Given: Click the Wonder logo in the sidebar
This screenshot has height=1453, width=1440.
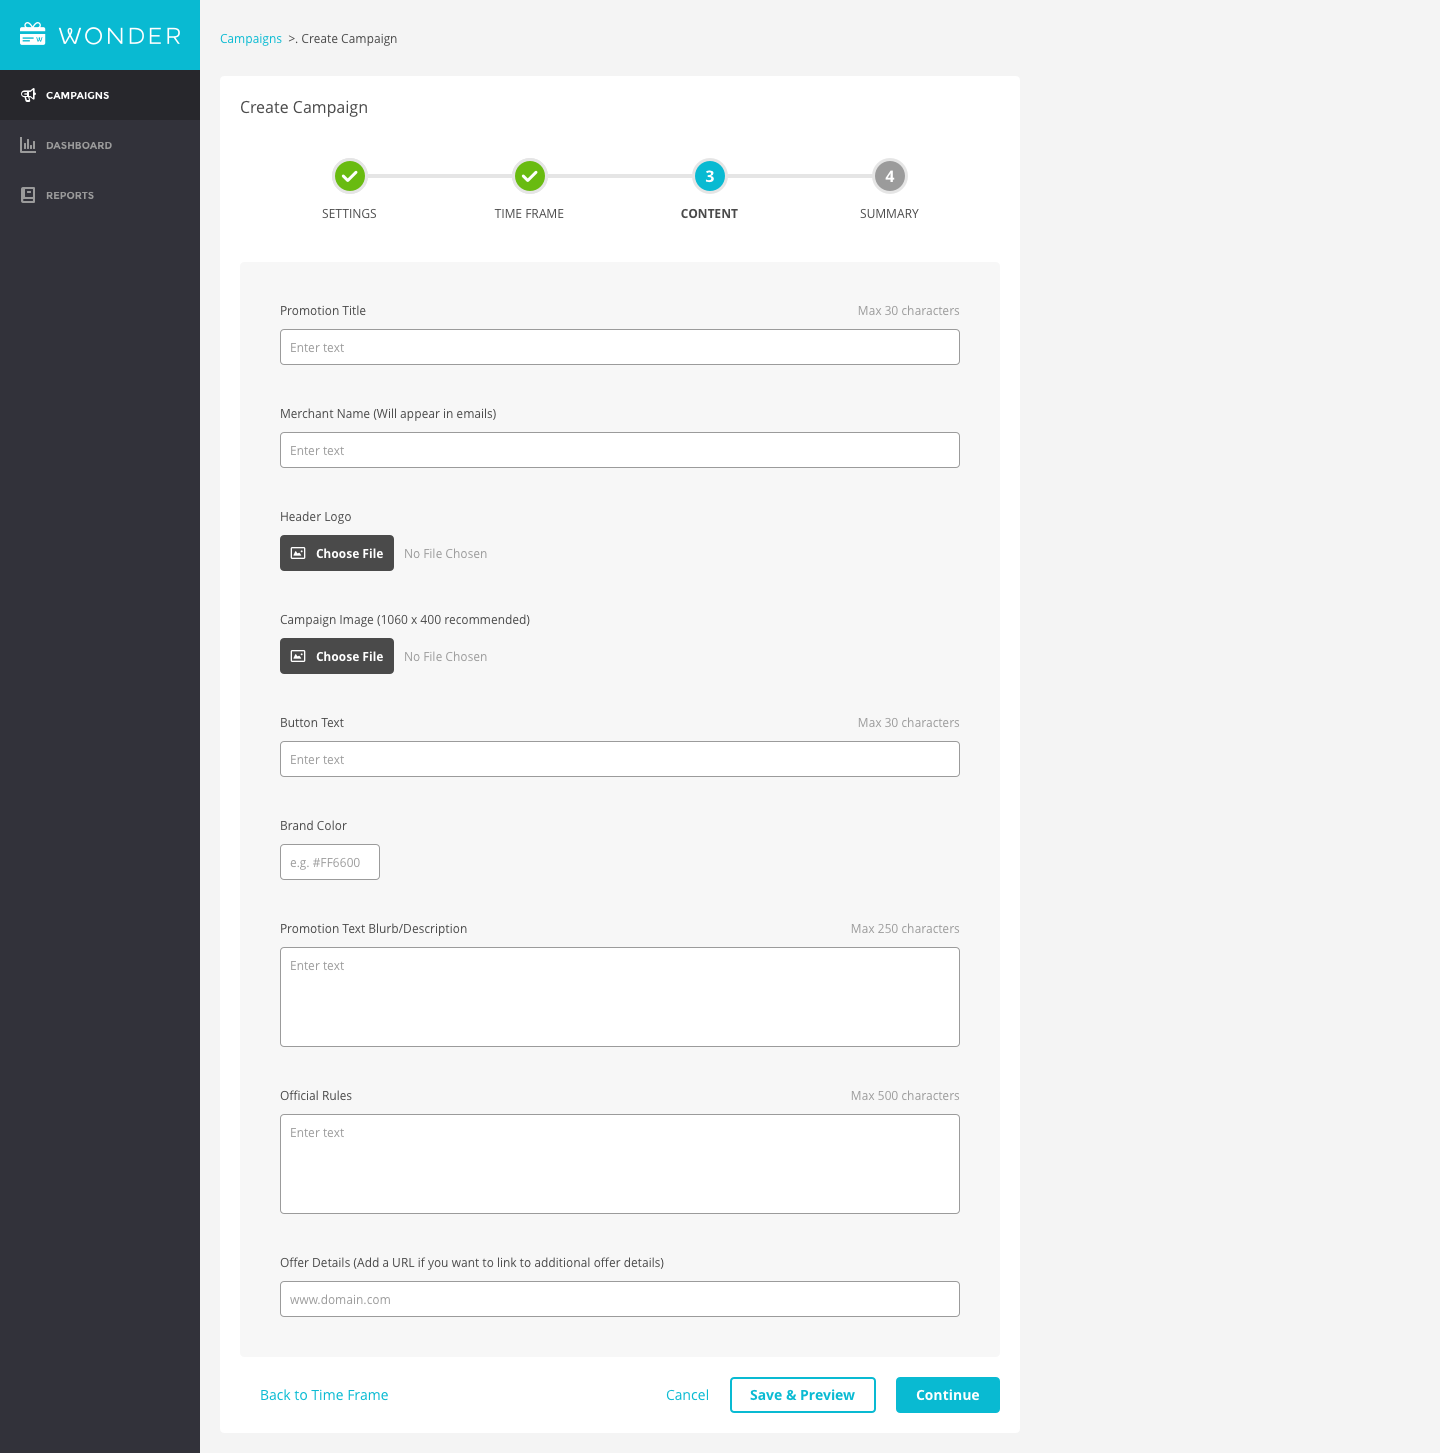Looking at the screenshot, I should [100, 35].
